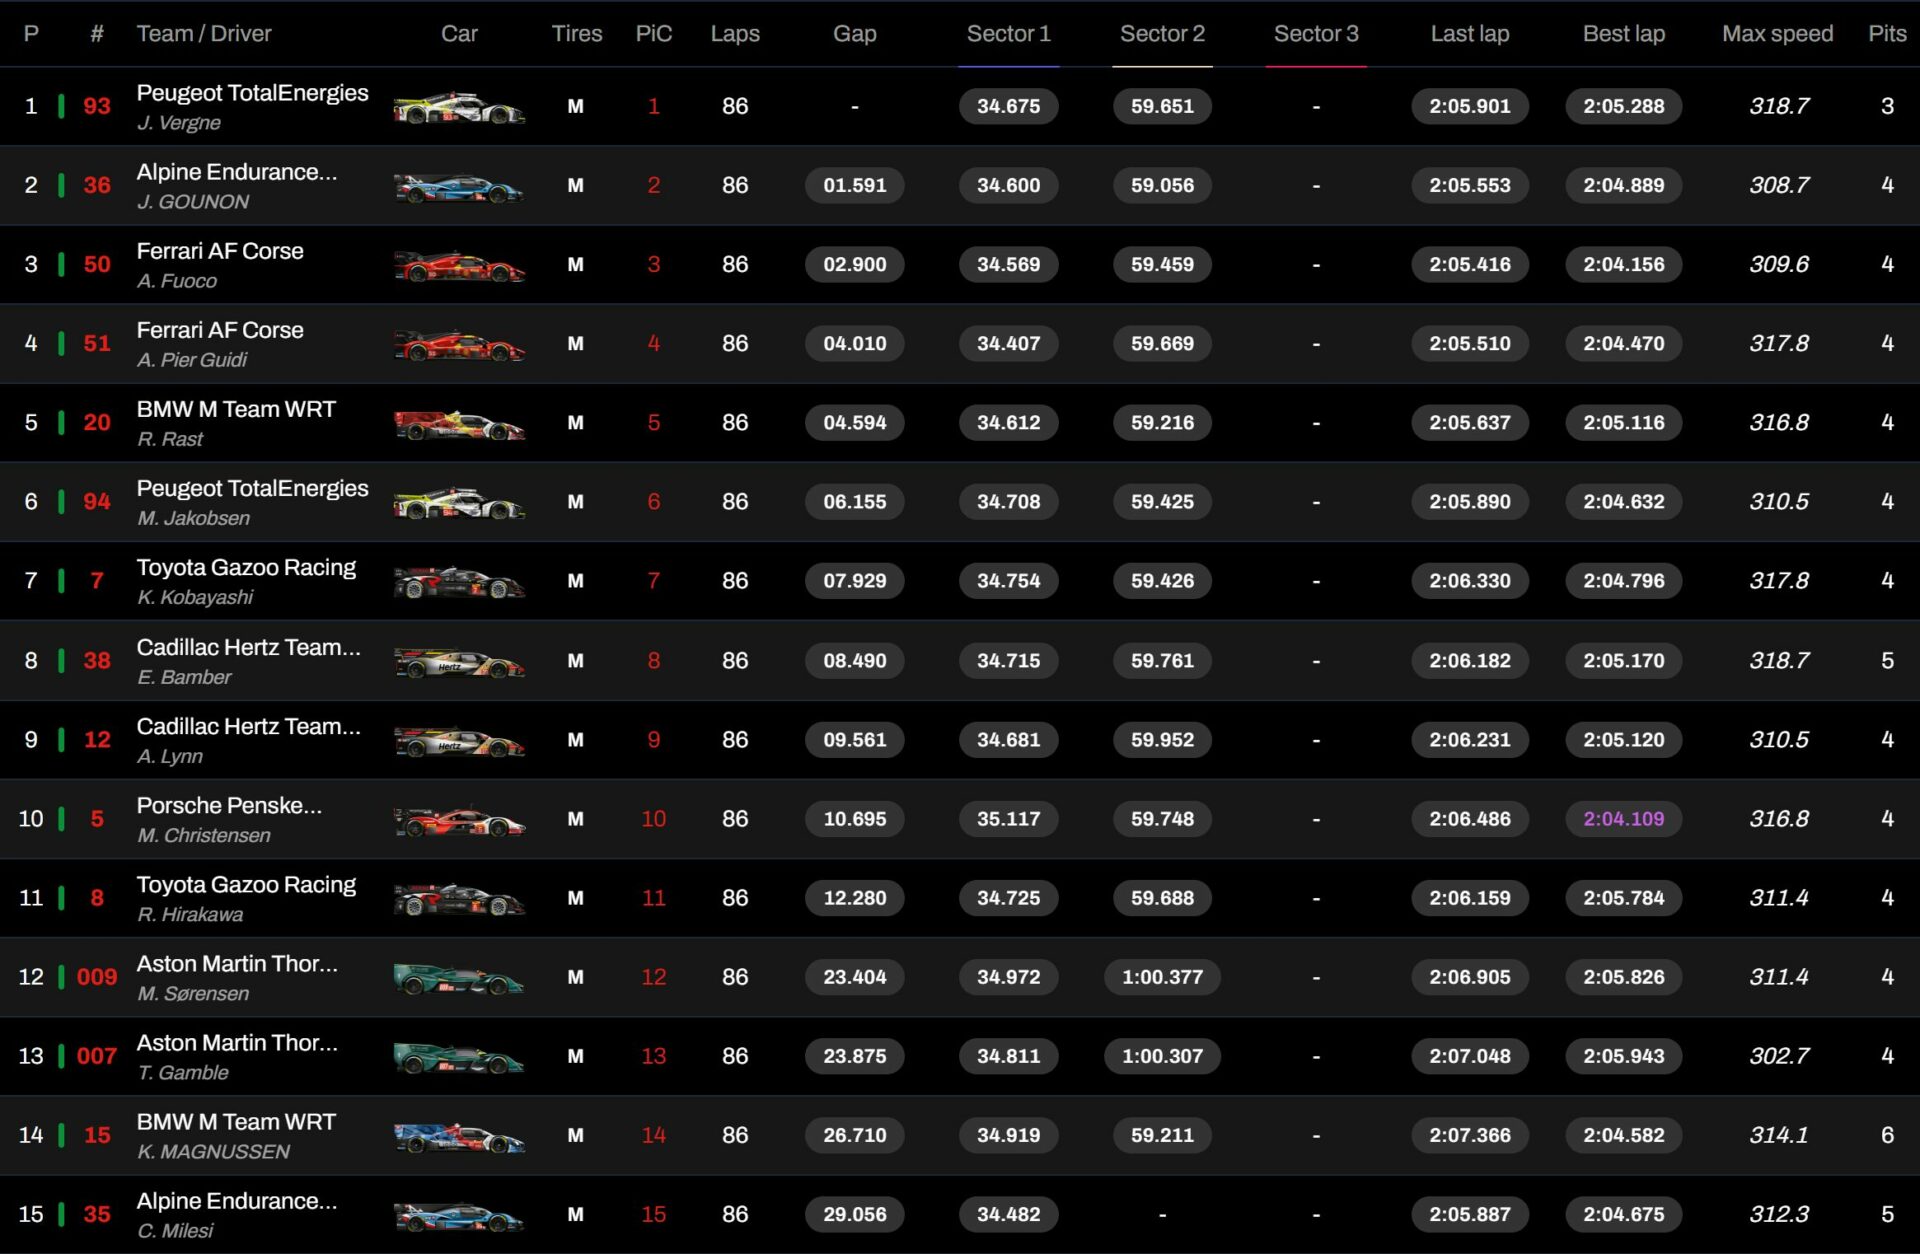Click last lap time 2:05.901

1469,107
